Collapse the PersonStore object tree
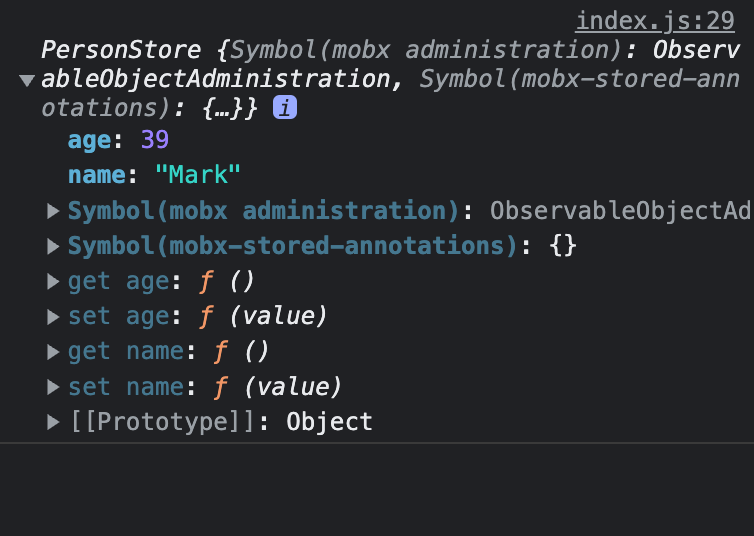 [x=27, y=80]
